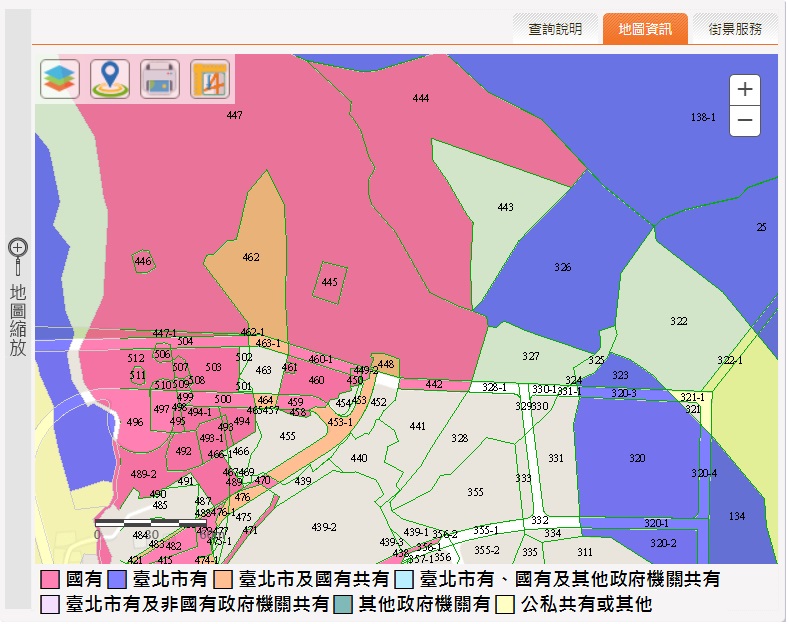Select the ruler measurement tool icon
The height and width of the screenshot is (624, 789).
point(210,79)
